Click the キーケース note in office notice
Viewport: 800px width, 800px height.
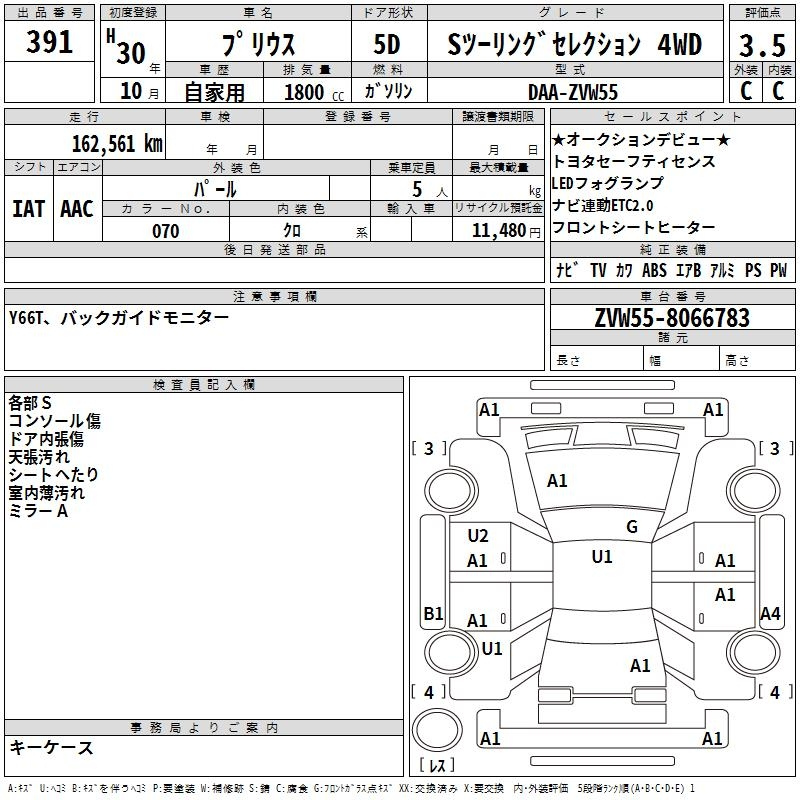(51, 747)
